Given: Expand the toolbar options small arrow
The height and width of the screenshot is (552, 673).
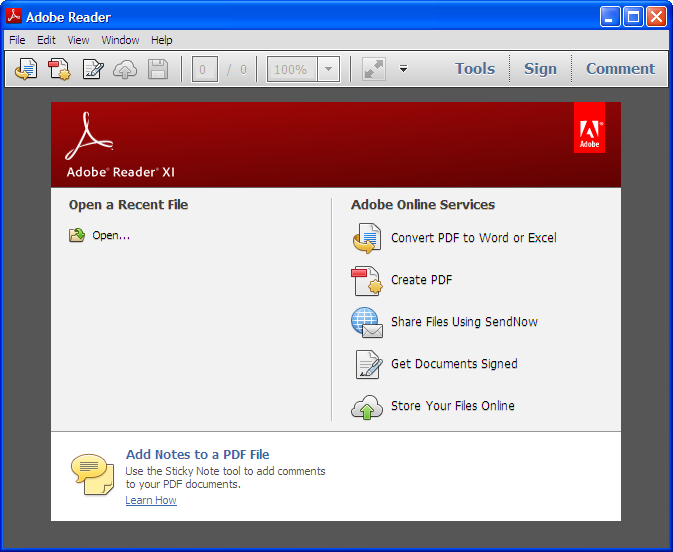Looking at the screenshot, I should point(403,69).
